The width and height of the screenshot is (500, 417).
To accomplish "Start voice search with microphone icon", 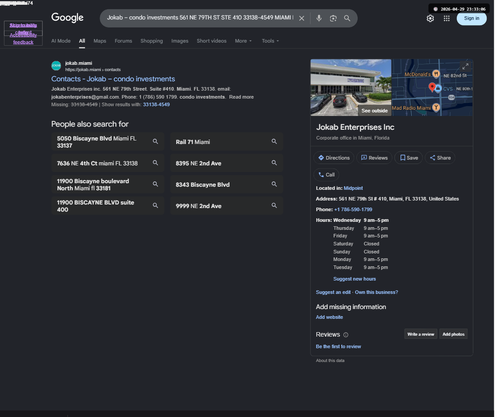I will [319, 18].
